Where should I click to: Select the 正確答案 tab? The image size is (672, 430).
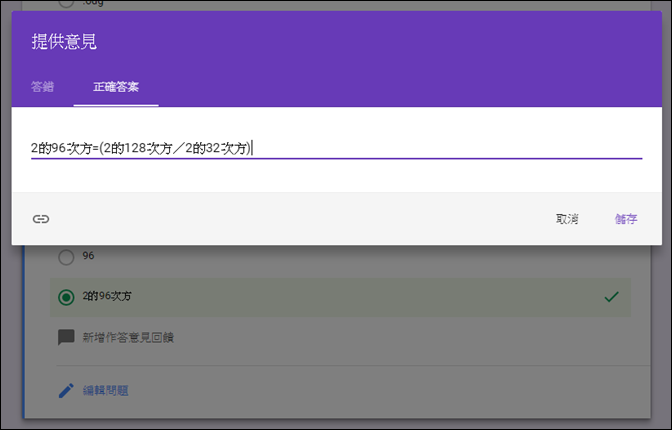pyautogui.click(x=116, y=87)
